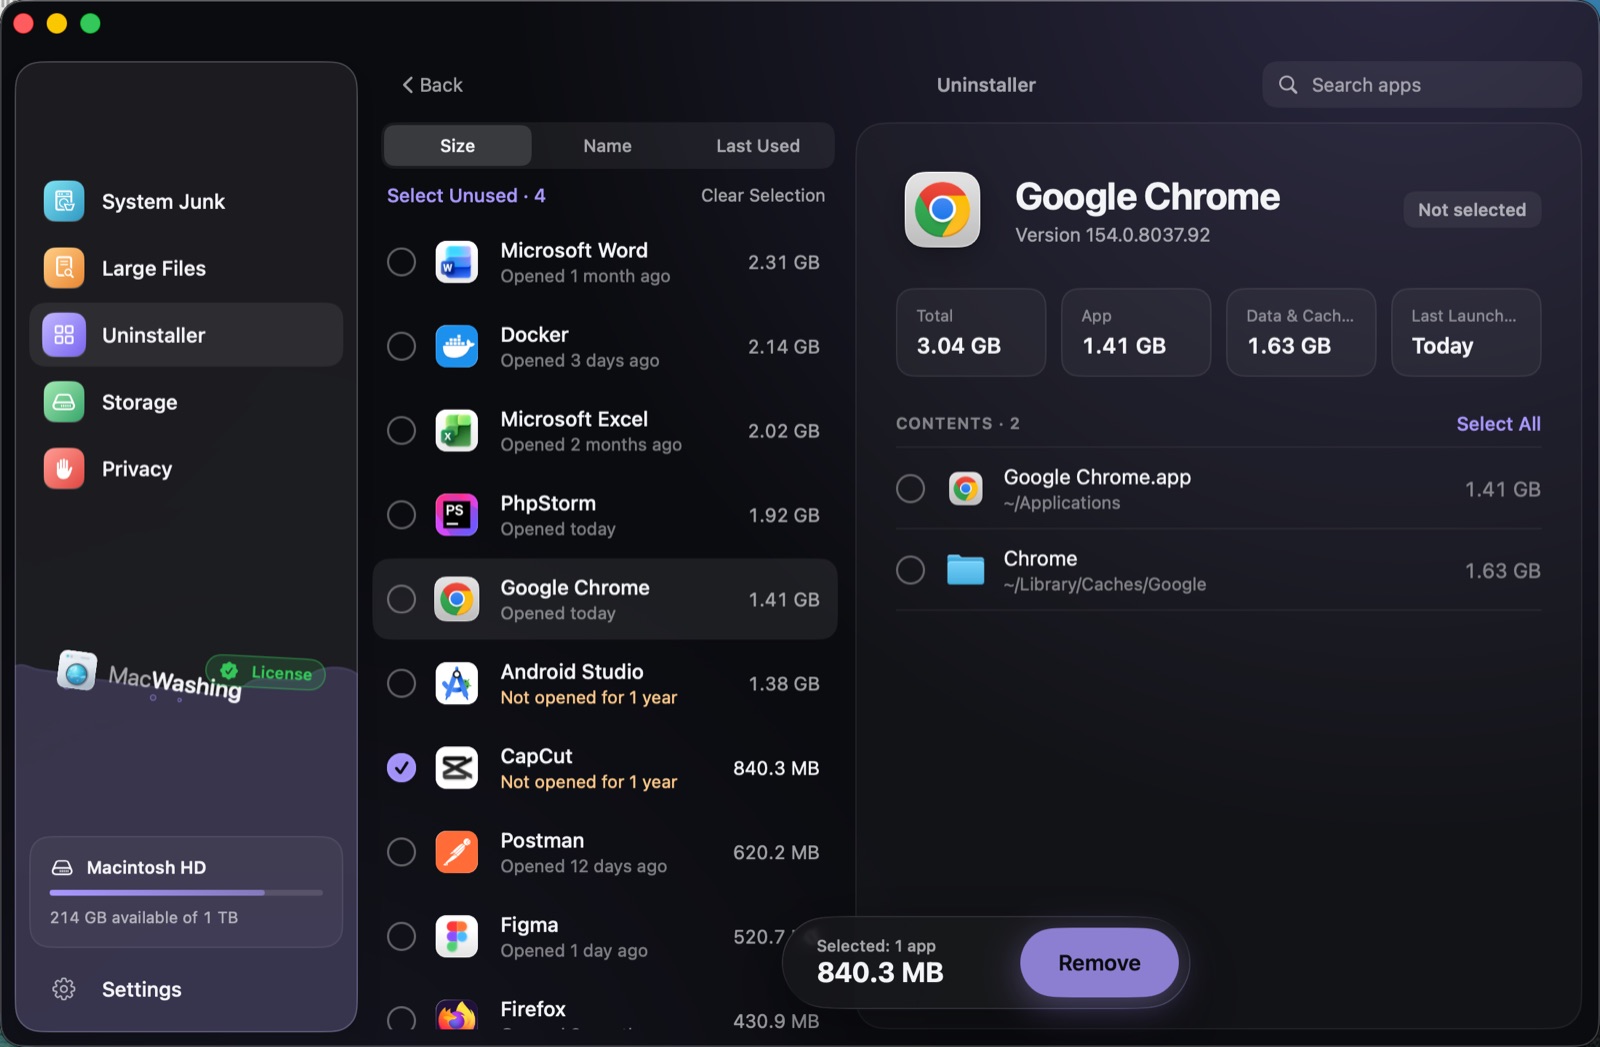The width and height of the screenshot is (1600, 1047).
Task: Click the PhpStorm app icon
Action: coord(457,515)
